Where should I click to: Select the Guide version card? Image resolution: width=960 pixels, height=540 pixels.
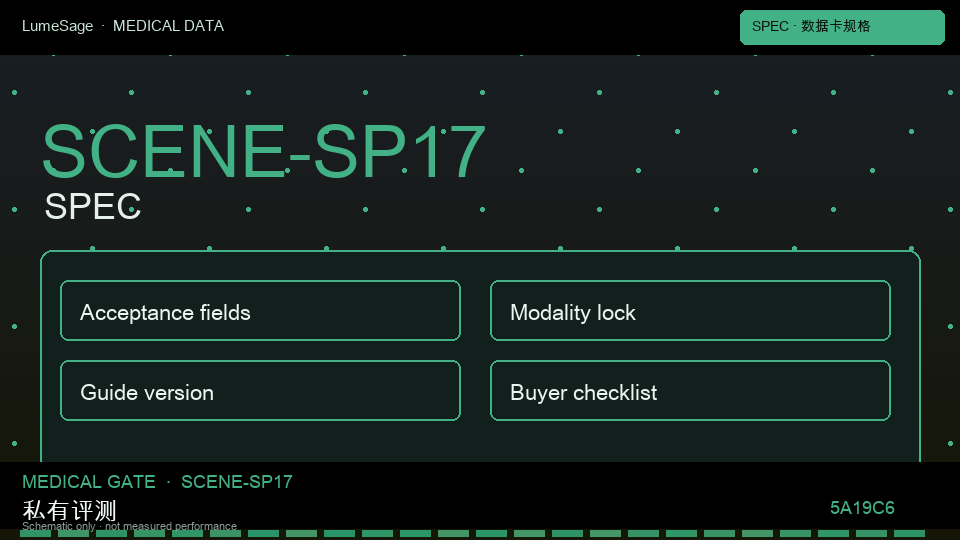pyautogui.click(x=260, y=391)
